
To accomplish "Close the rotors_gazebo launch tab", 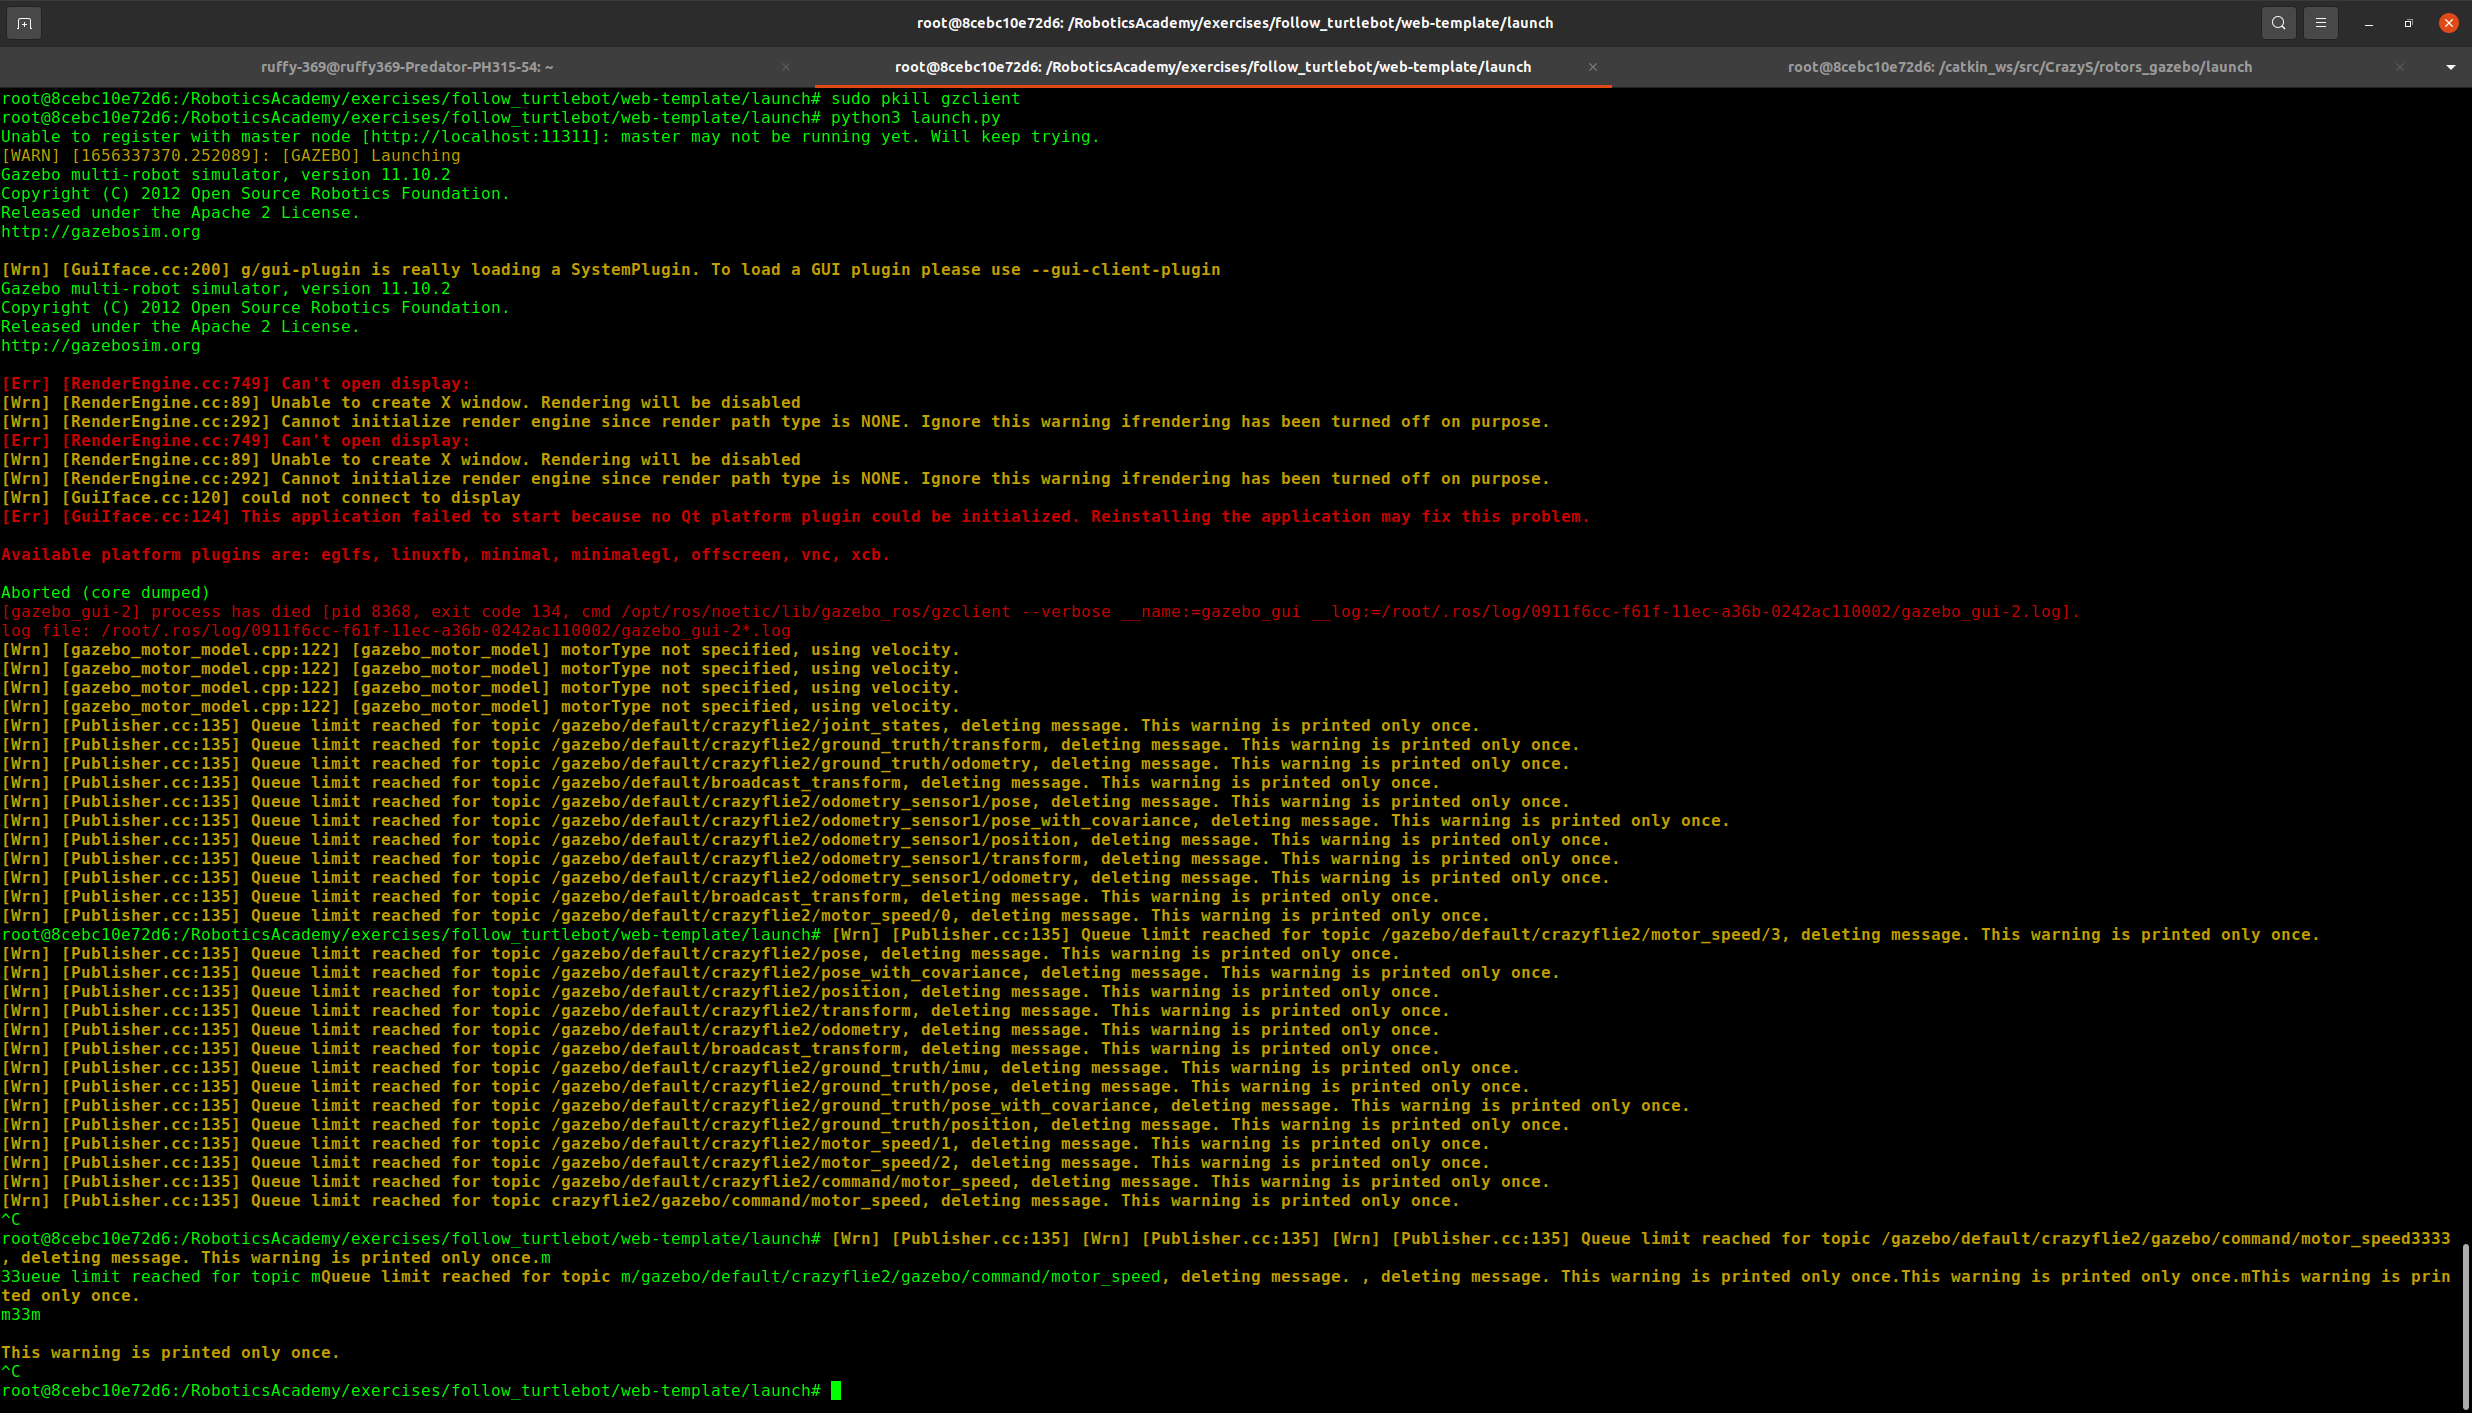I will pos(2400,67).
